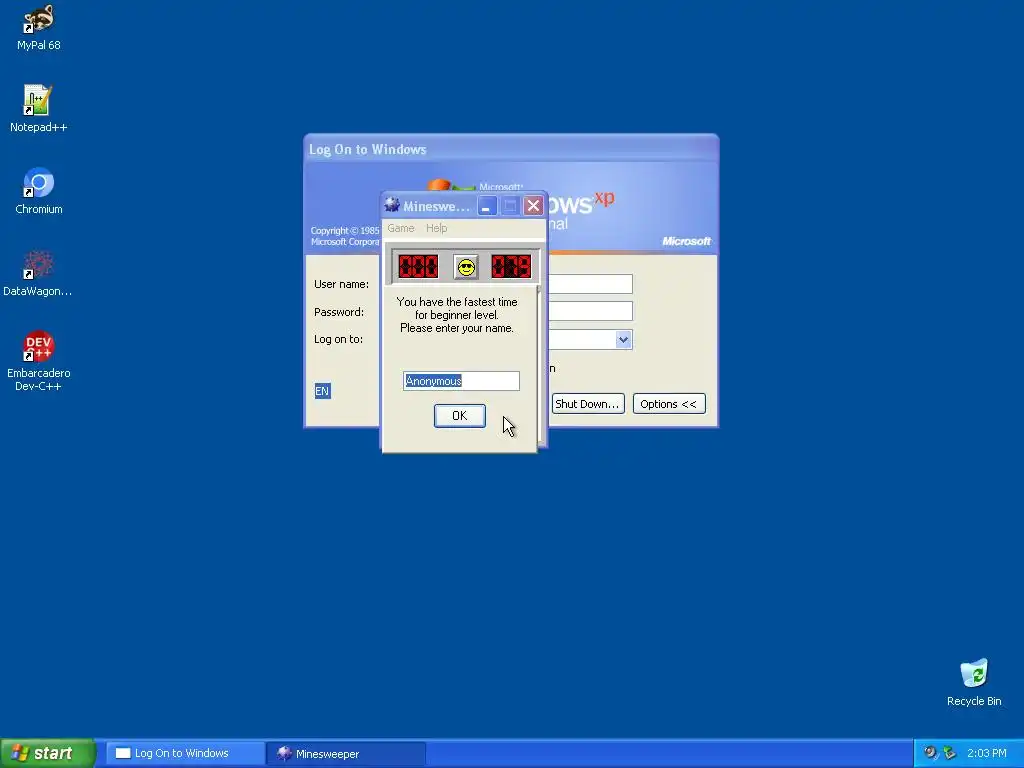Click the second system tray icon
The width and height of the screenshot is (1024, 768).
point(949,753)
